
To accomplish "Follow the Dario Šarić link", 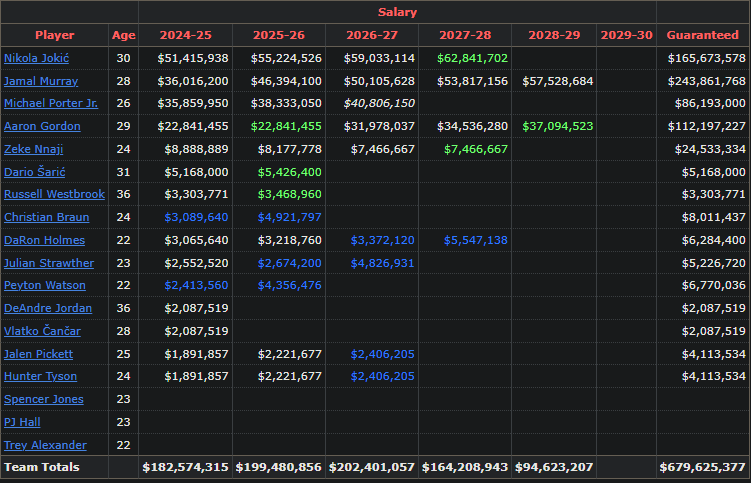I will [34, 172].
